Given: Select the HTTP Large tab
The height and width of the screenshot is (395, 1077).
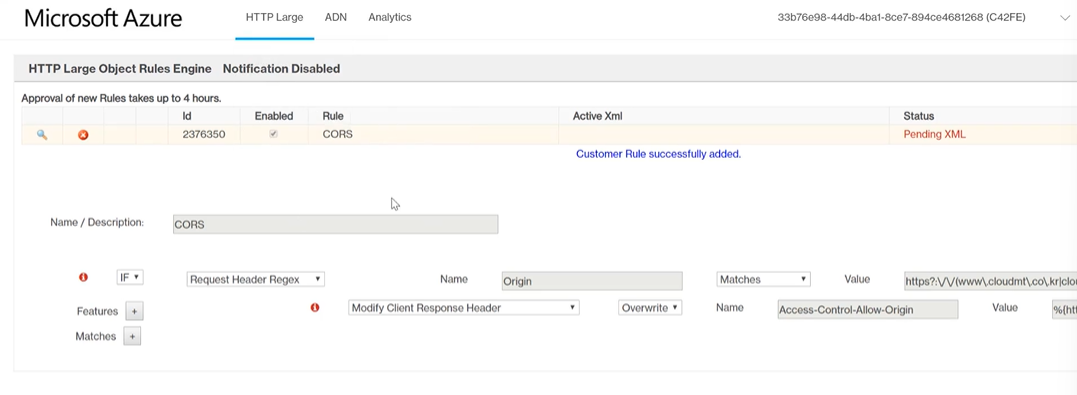Looking at the screenshot, I should tap(275, 18).
